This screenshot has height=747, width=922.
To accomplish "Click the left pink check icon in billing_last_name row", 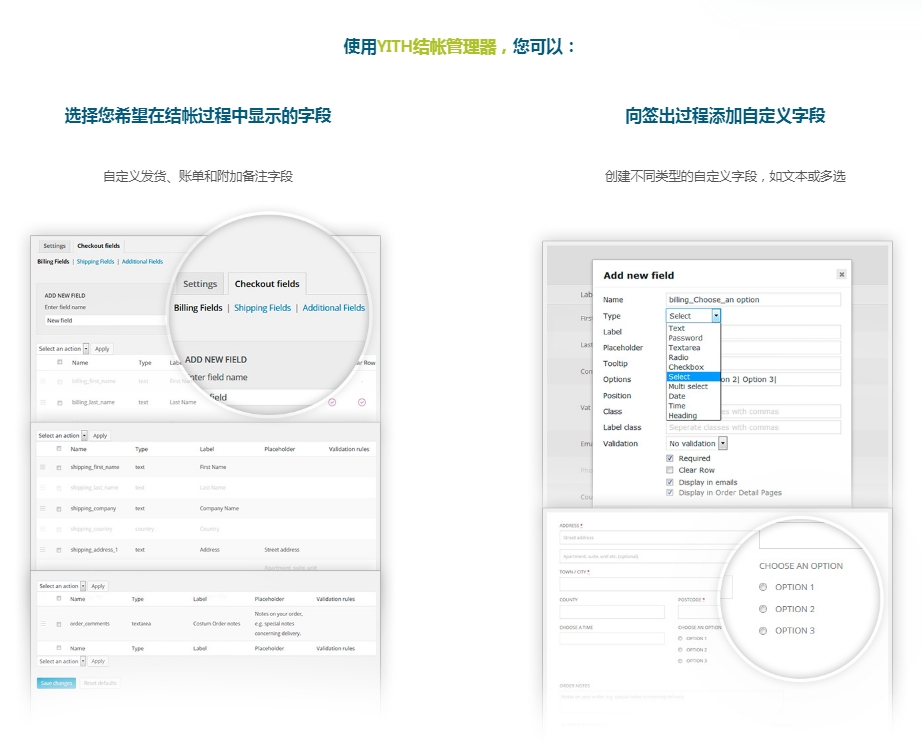I will click(332, 402).
